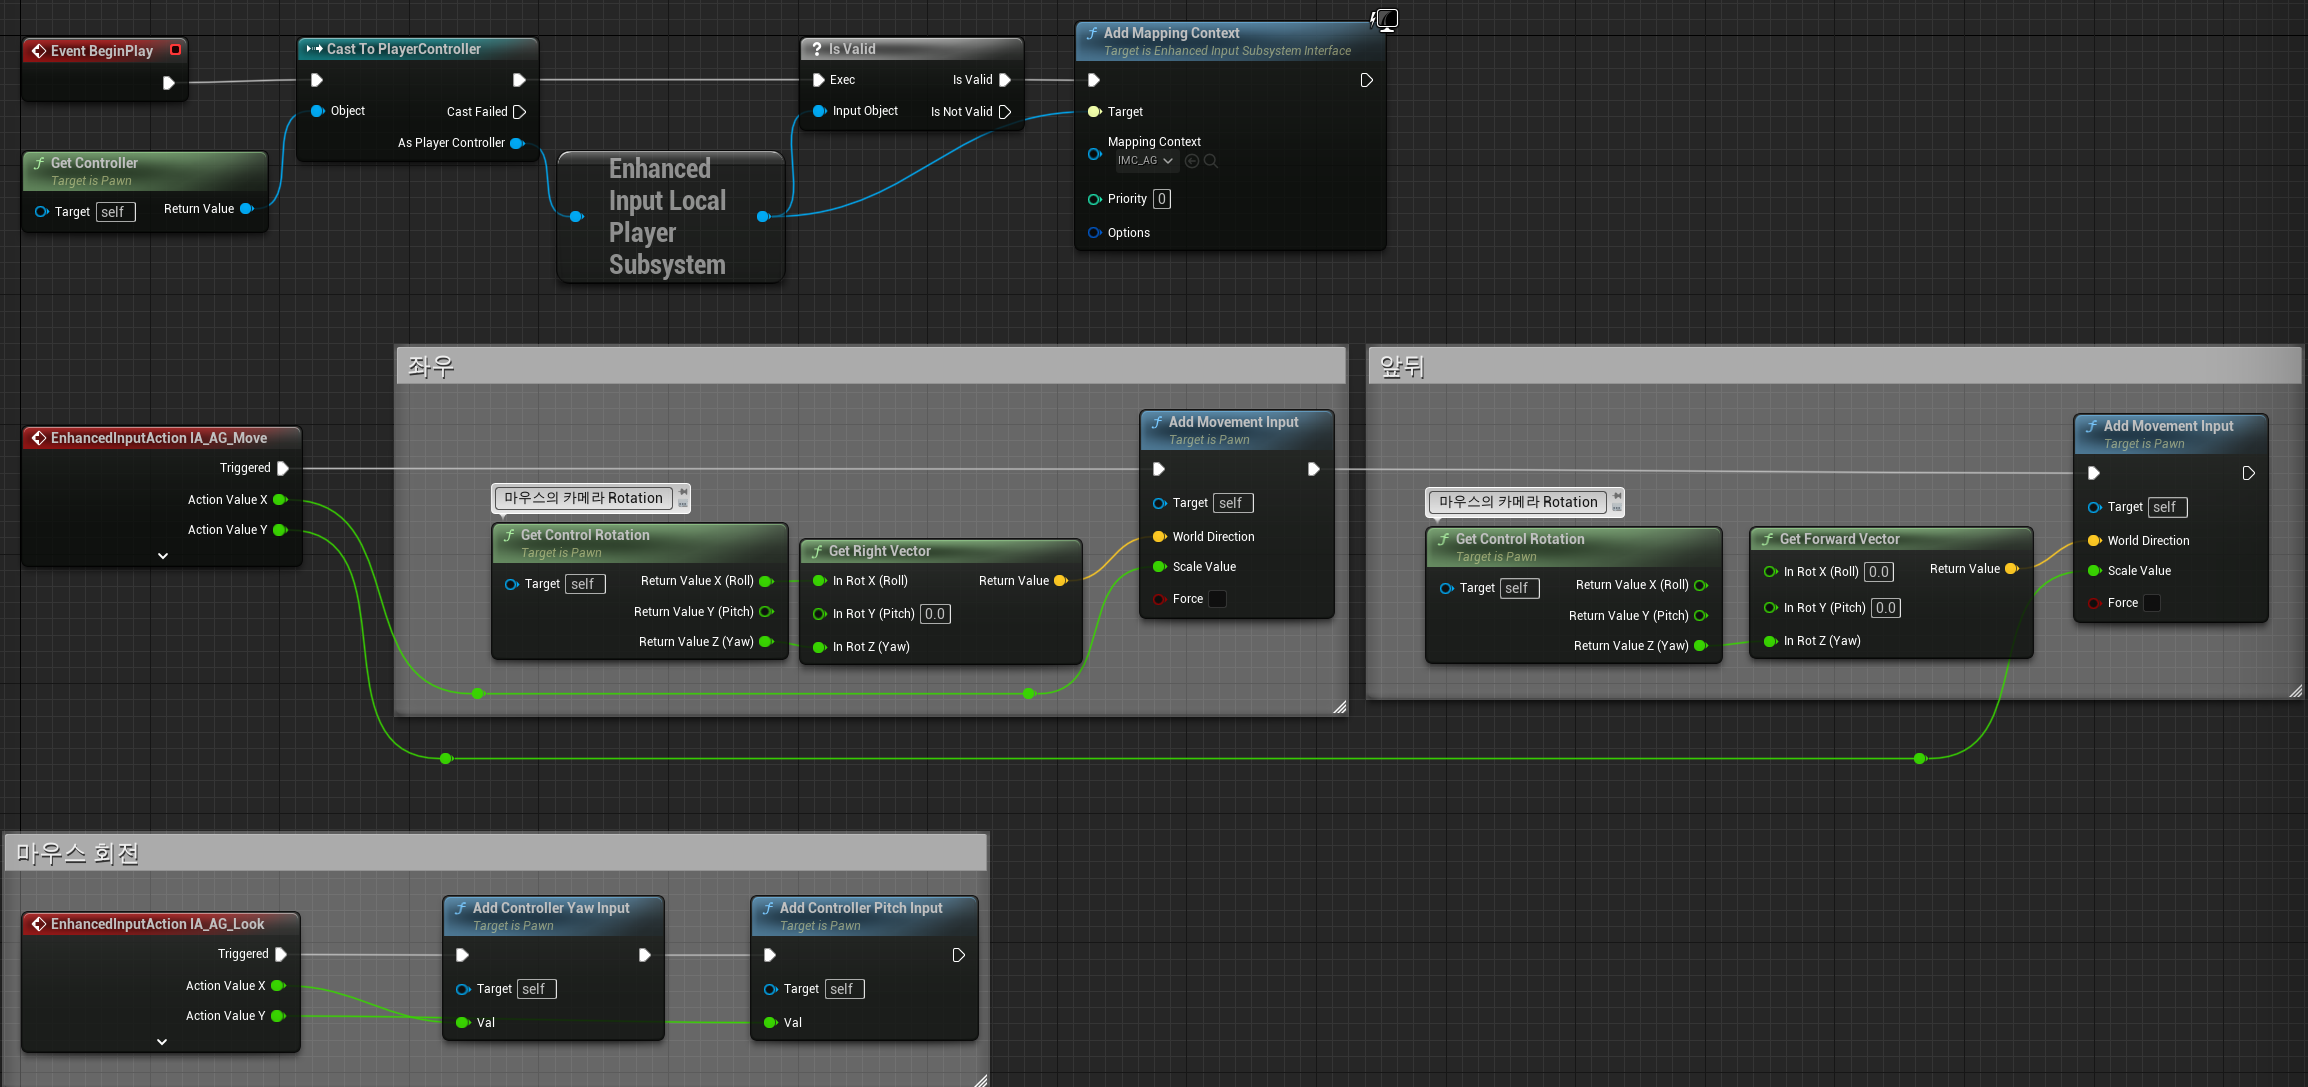The image size is (2308, 1087).
Task: Click the Add Controller Yaw Input node title
Action: (551, 908)
